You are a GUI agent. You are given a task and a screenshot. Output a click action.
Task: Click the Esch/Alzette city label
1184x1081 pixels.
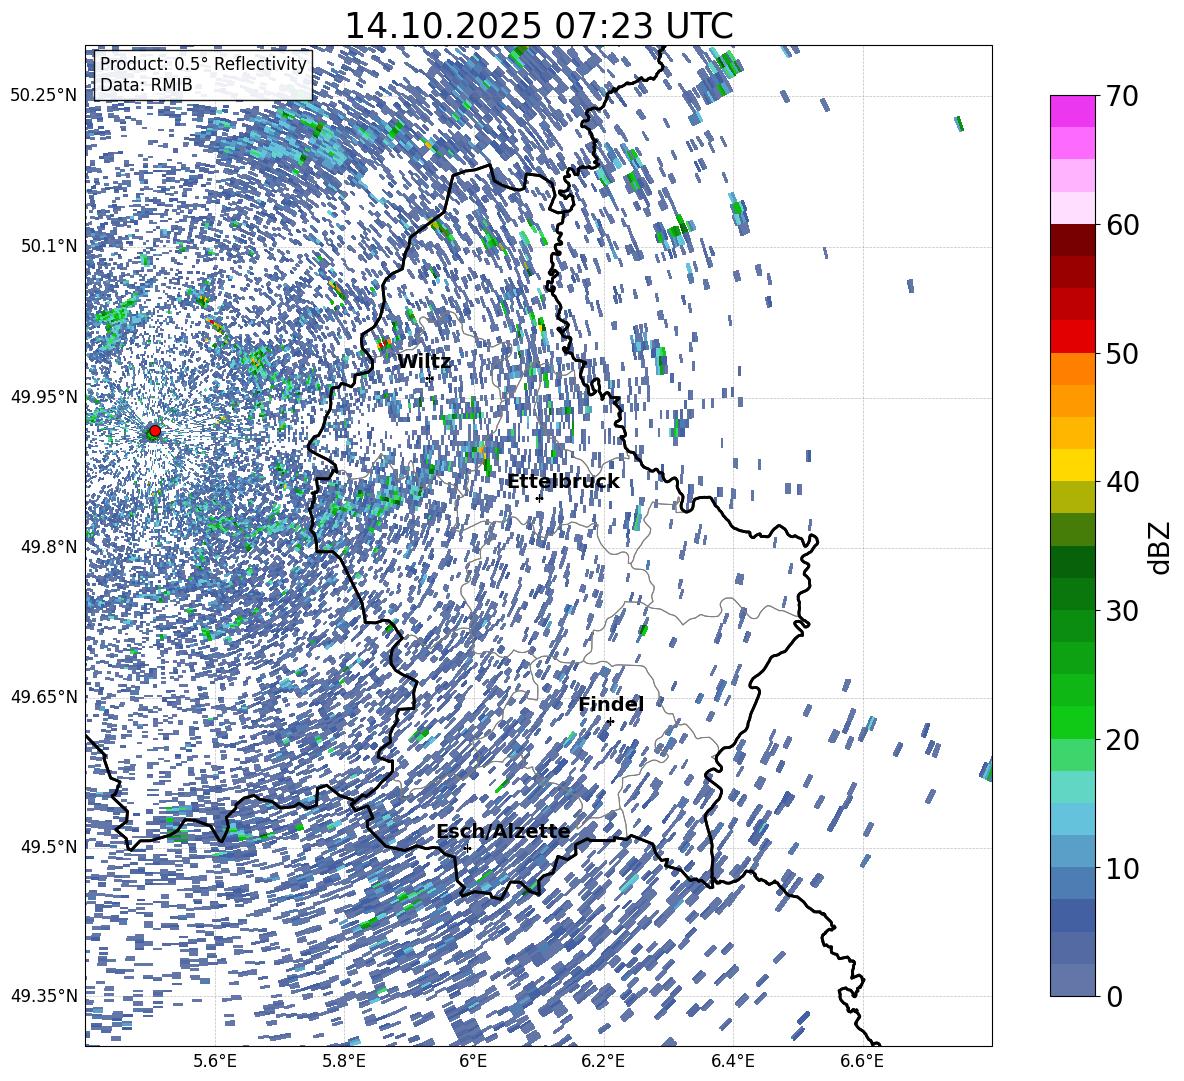[x=502, y=831]
